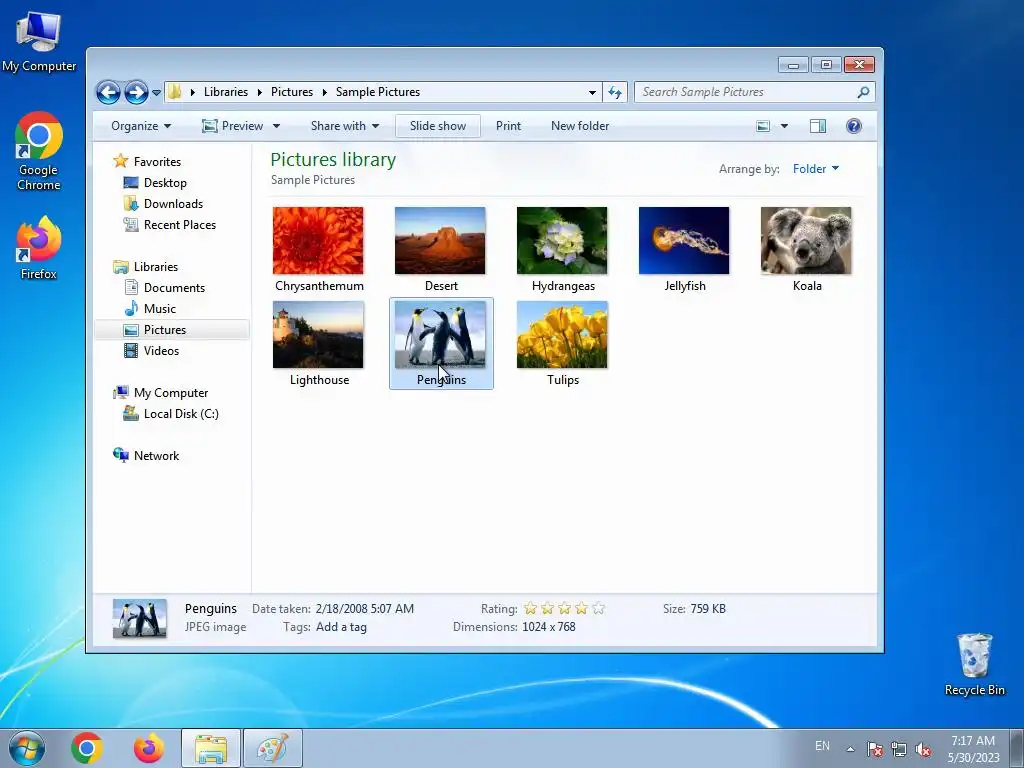Open the Videos library
The height and width of the screenshot is (768, 1024).
click(x=161, y=351)
